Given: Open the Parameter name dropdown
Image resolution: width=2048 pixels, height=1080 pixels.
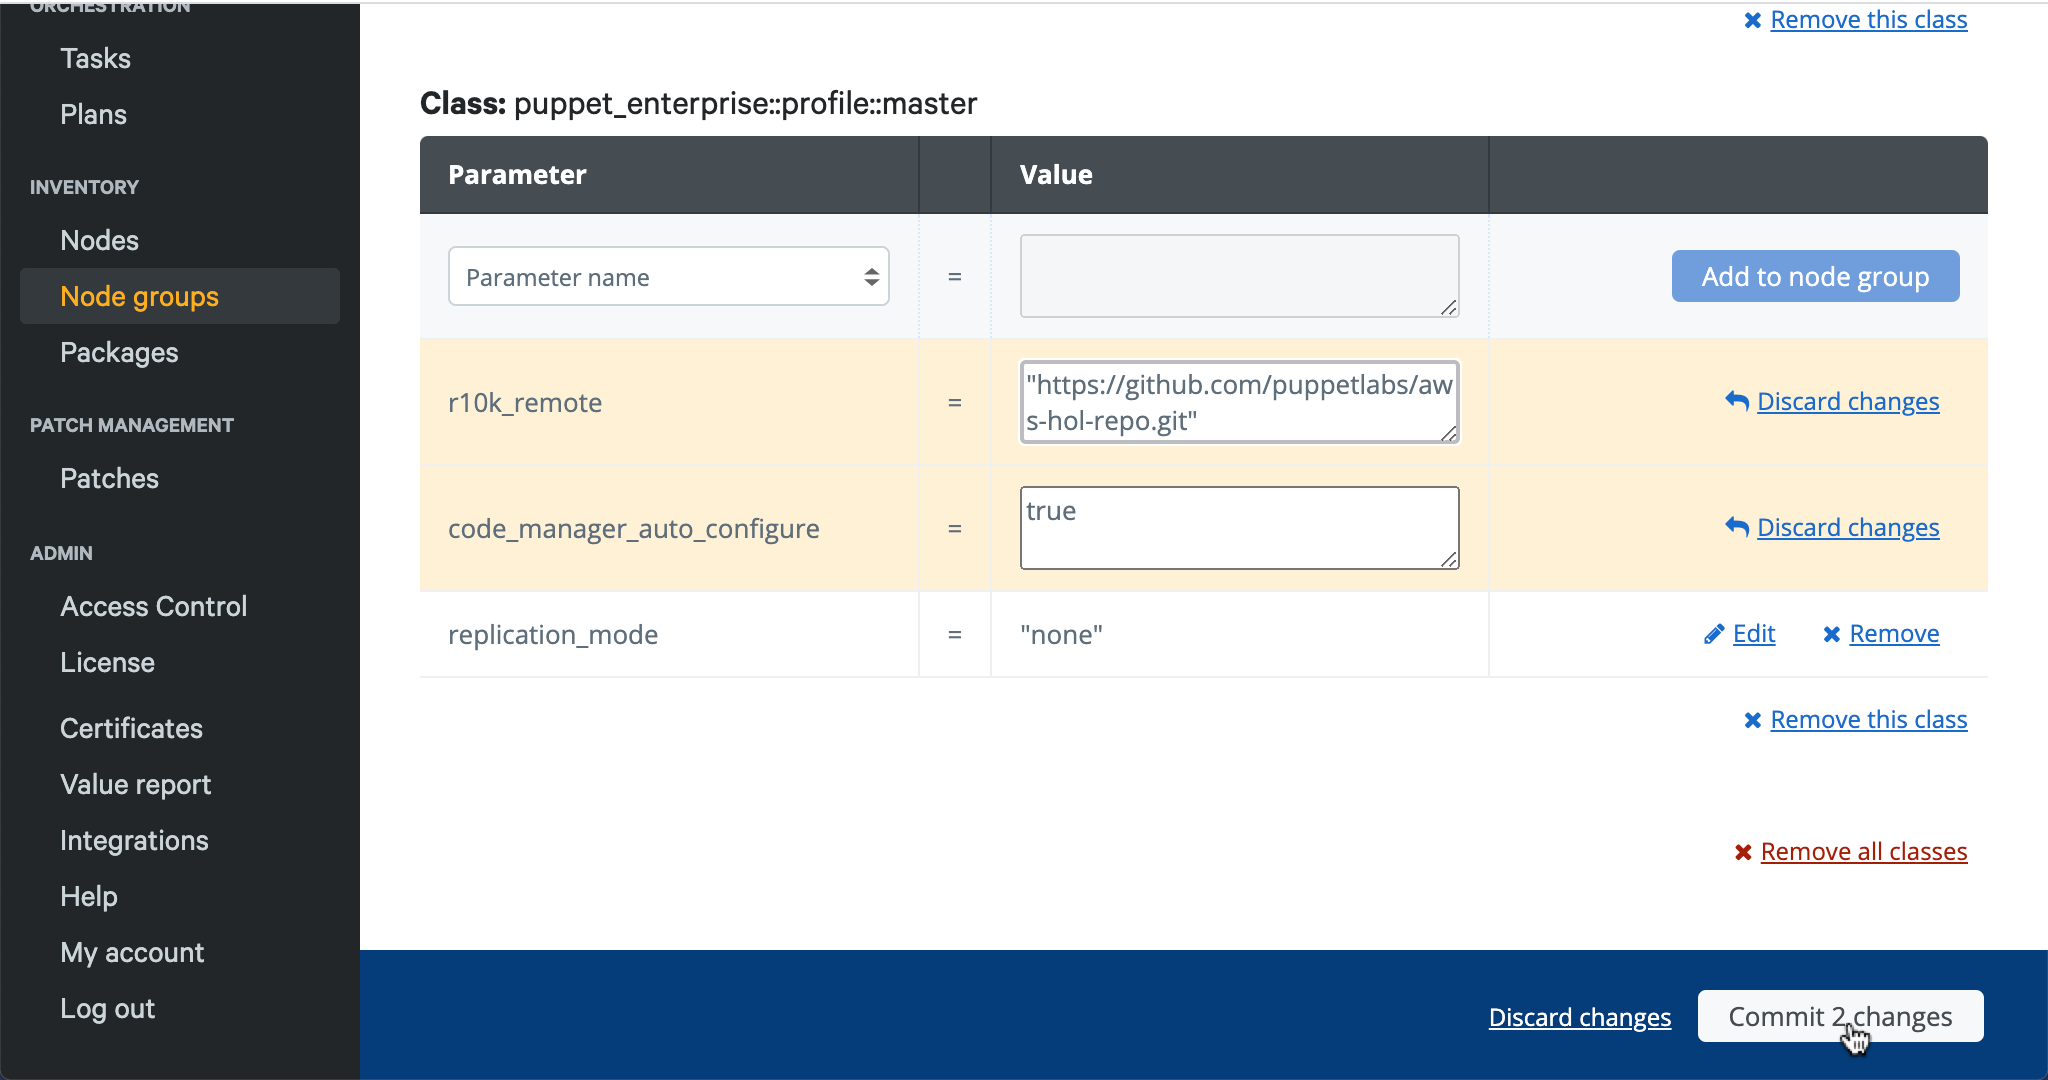Looking at the screenshot, I should (x=669, y=276).
